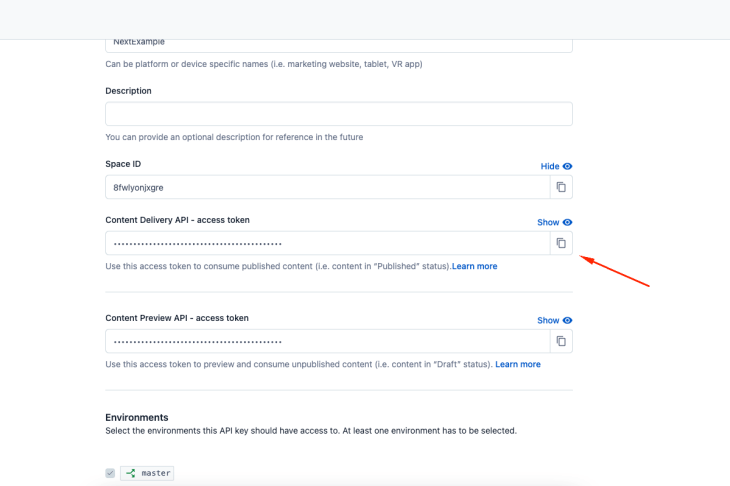Copy the Content Preview API access token
The height and width of the screenshot is (486, 730).
point(561,341)
